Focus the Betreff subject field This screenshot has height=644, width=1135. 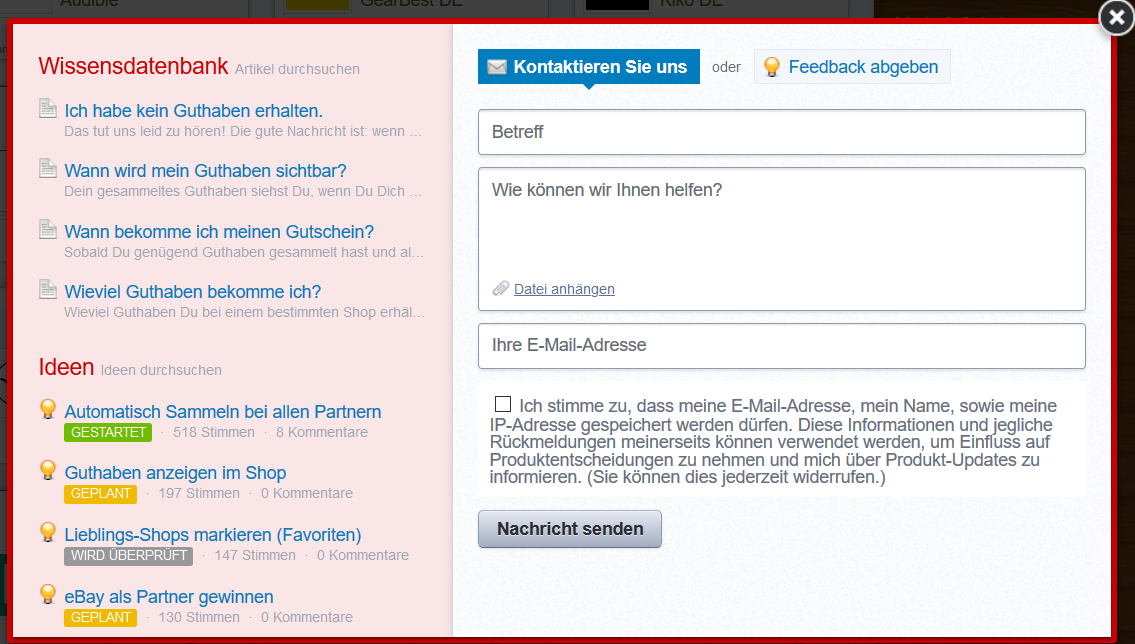click(782, 132)
